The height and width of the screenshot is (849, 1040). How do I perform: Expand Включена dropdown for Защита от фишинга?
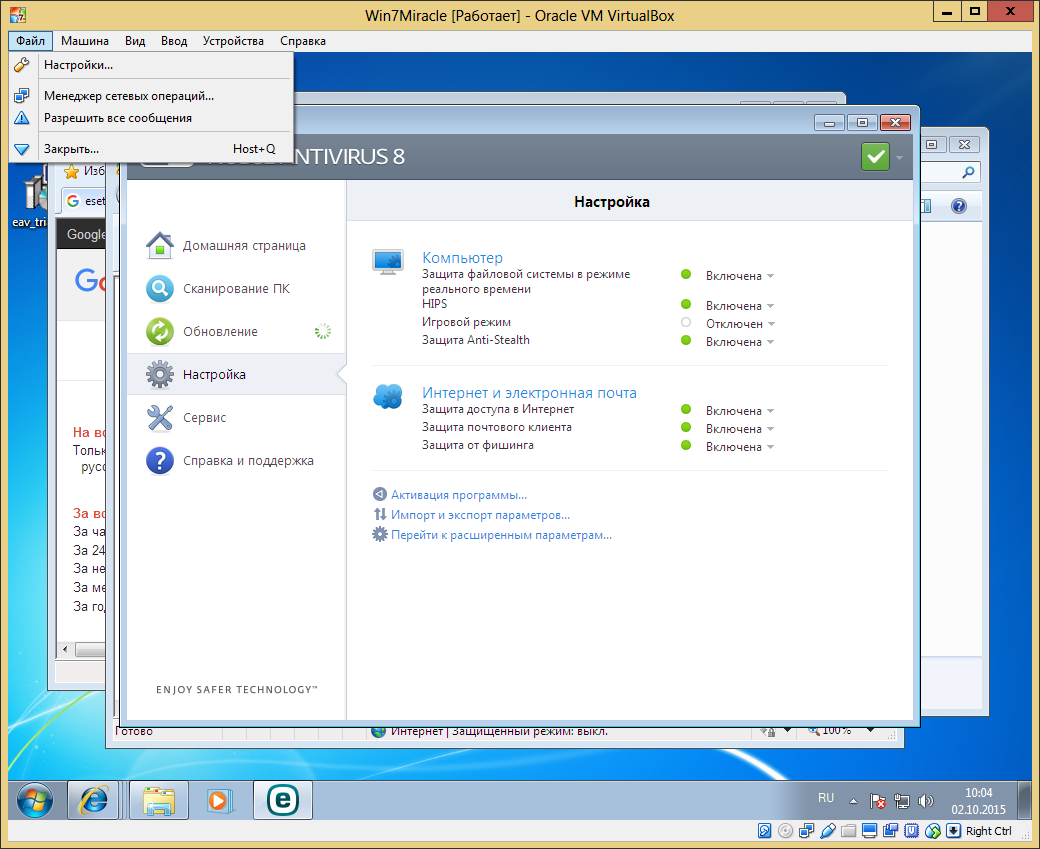click(x=740, y=446)
